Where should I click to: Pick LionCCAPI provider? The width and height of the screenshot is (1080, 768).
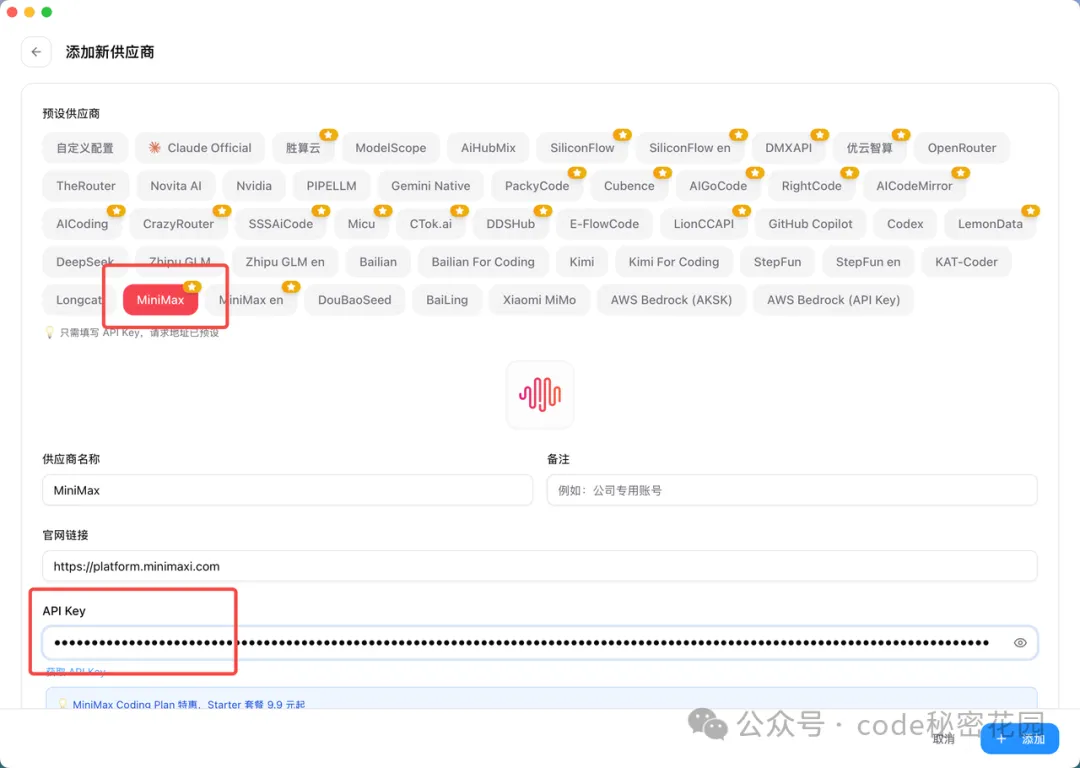click(x=703, y=224)
